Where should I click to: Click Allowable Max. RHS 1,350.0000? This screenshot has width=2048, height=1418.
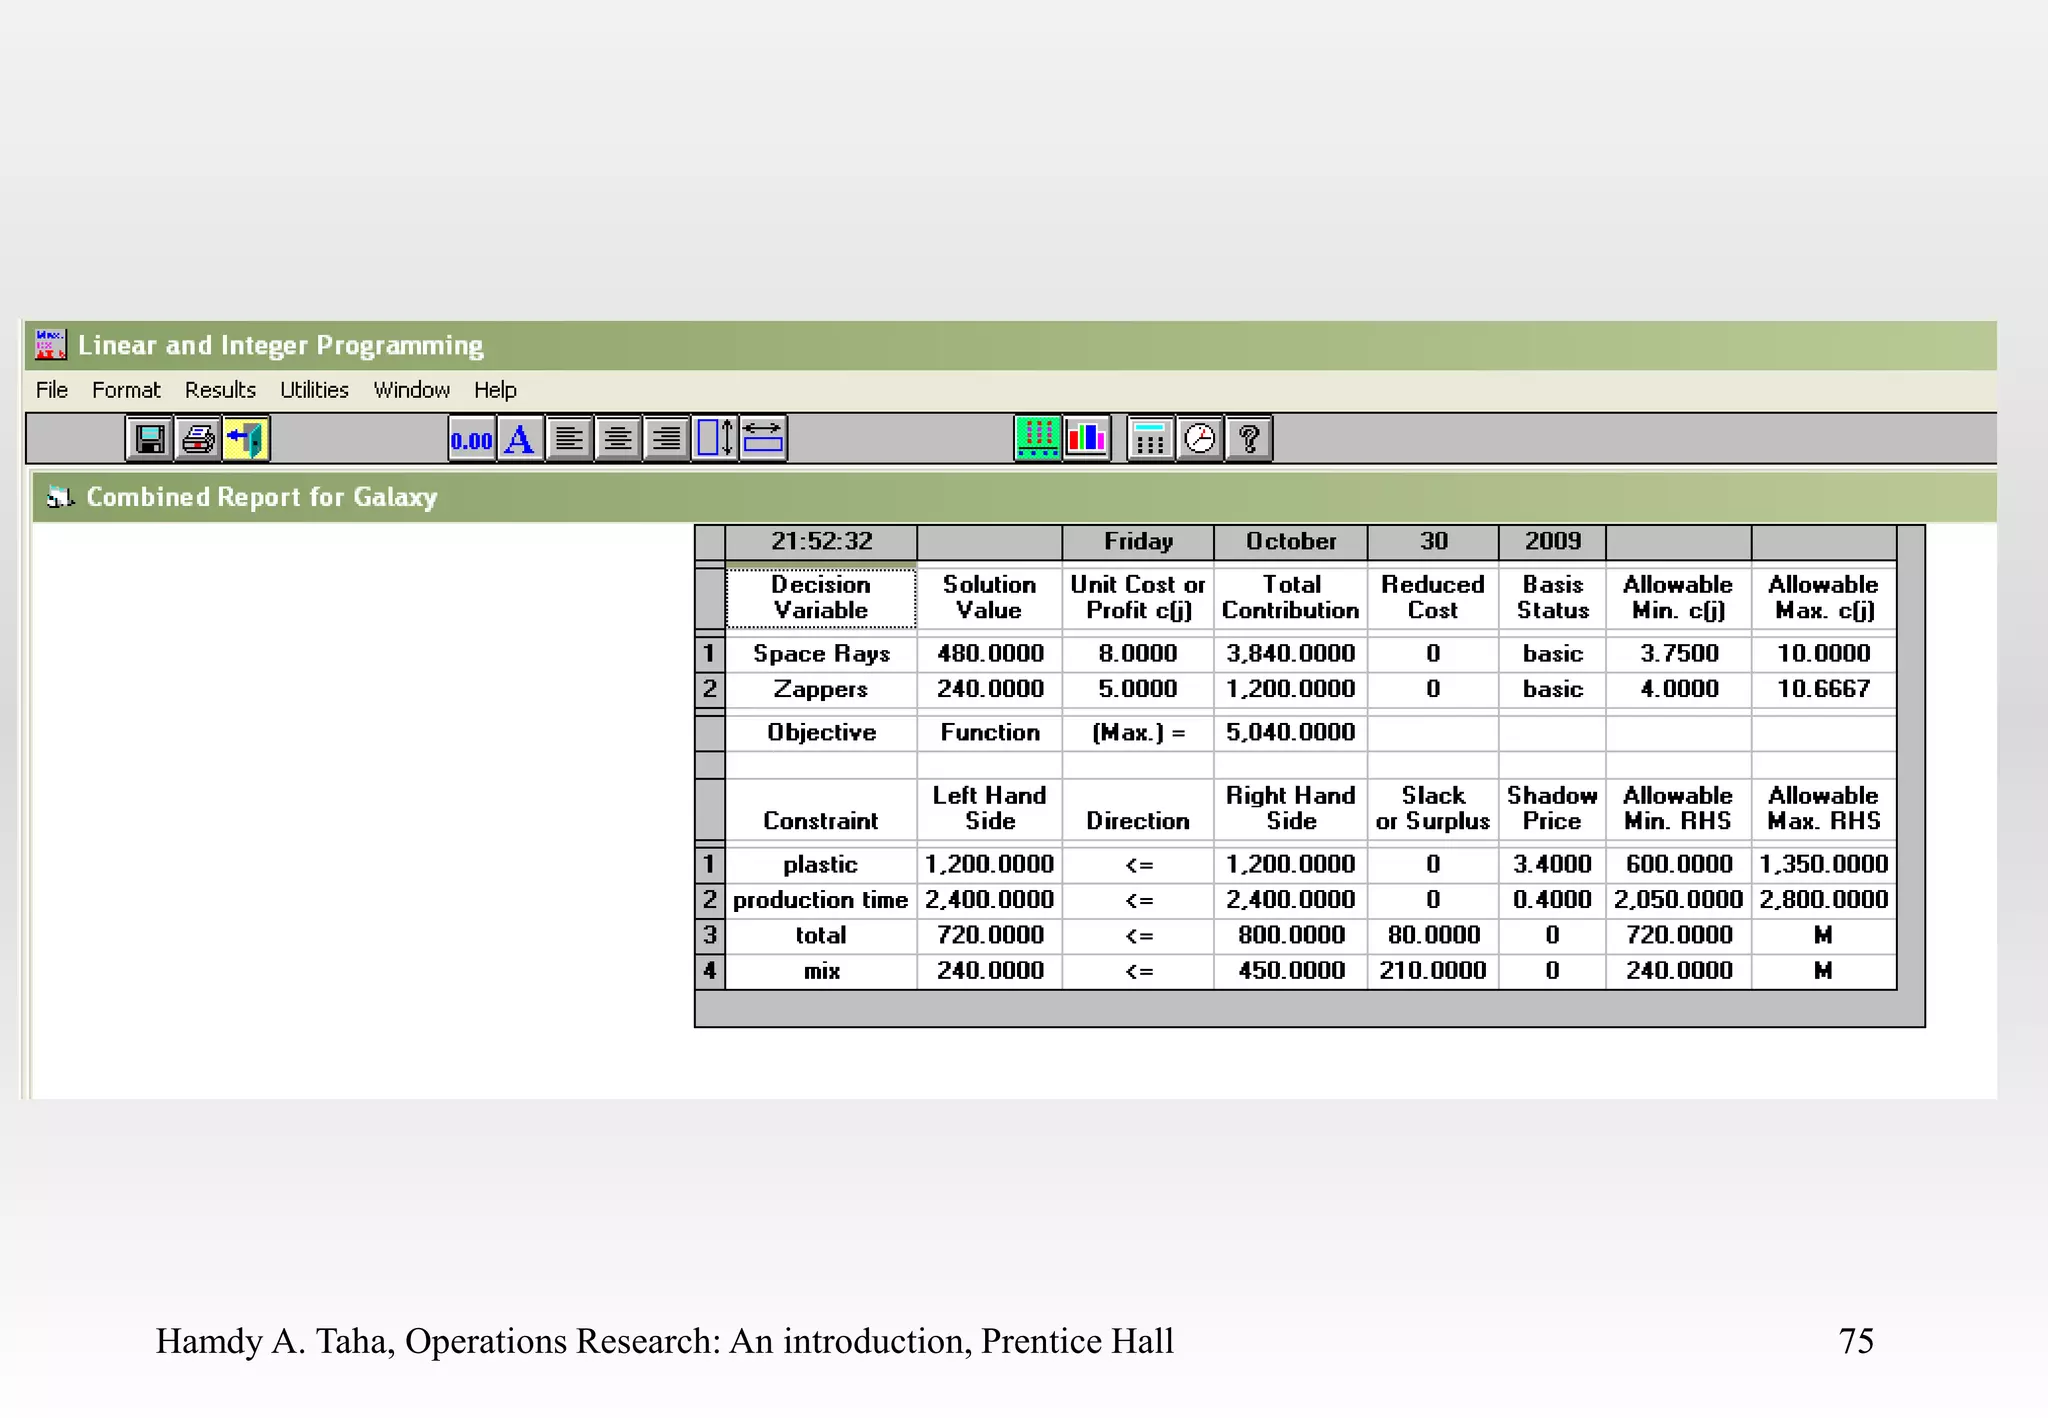1823,865
